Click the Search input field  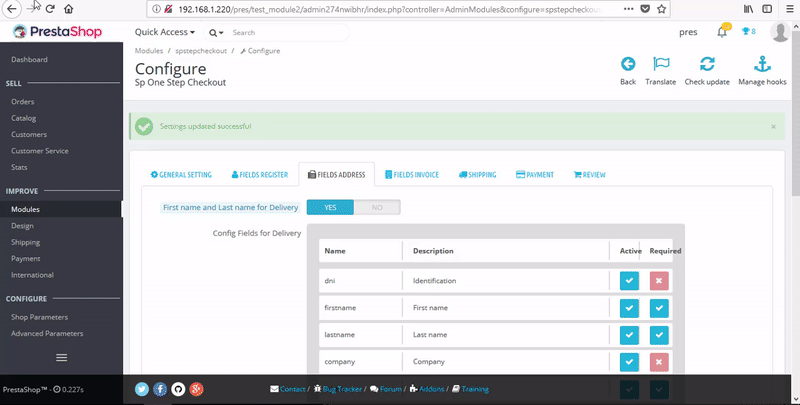coord(288,33)
